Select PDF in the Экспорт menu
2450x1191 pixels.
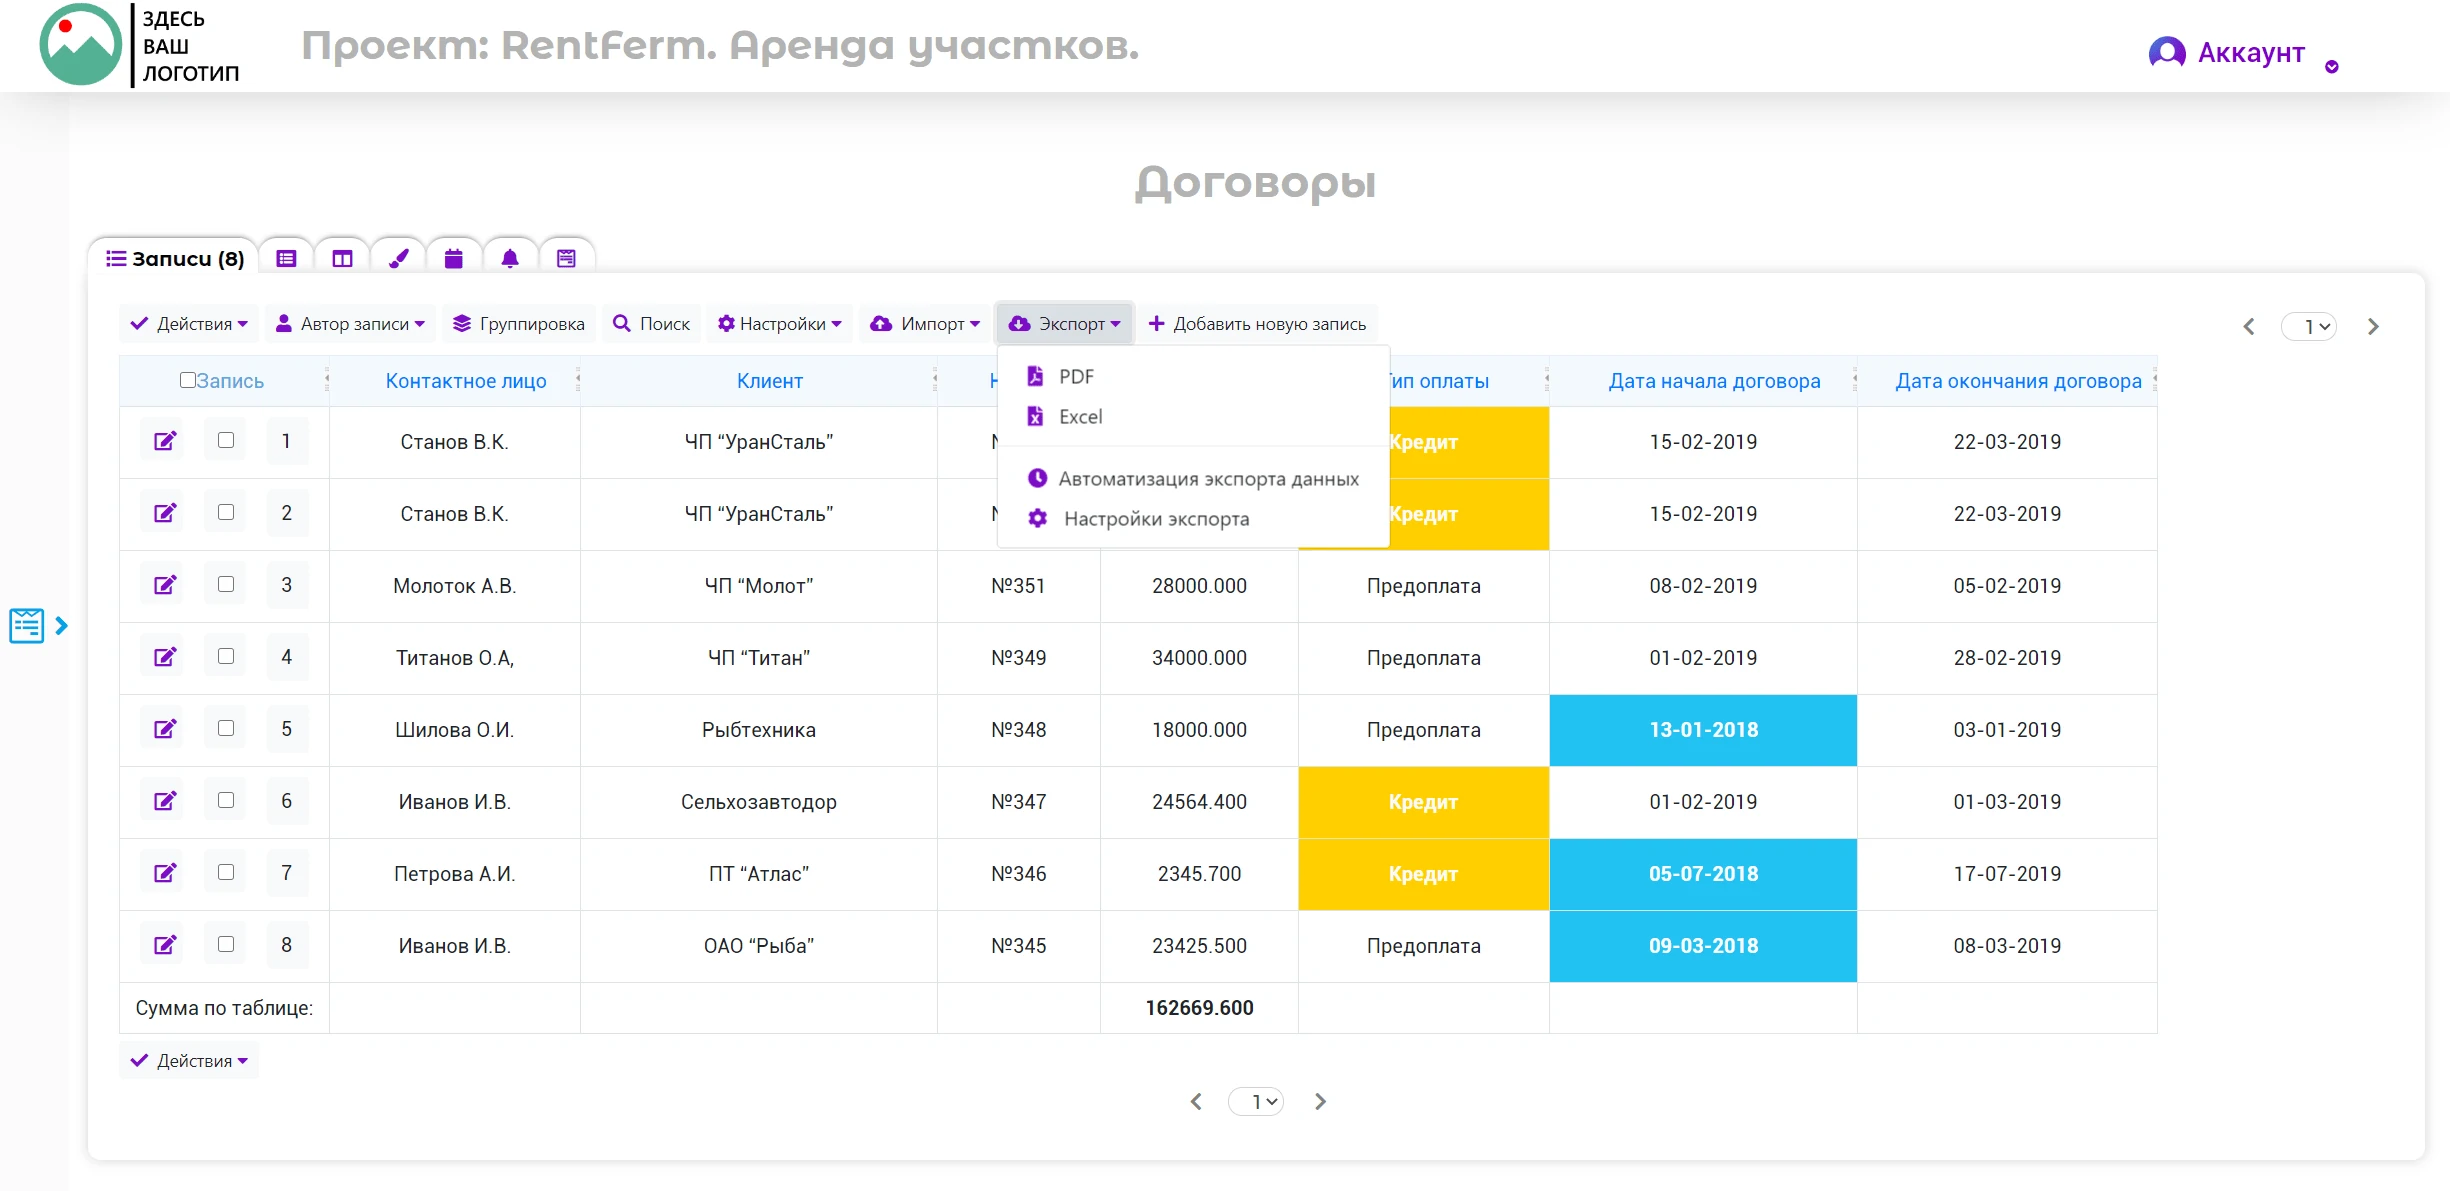point(1075,376)
